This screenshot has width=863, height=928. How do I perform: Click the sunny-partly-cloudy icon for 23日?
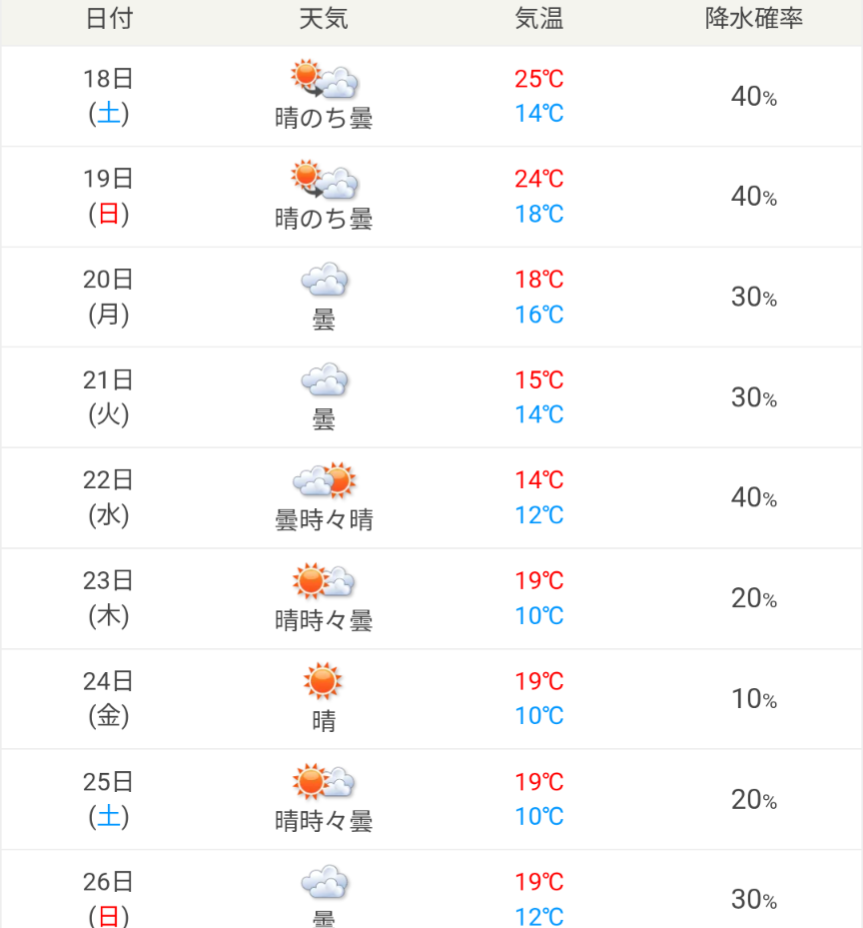click(x=324, y=582)
